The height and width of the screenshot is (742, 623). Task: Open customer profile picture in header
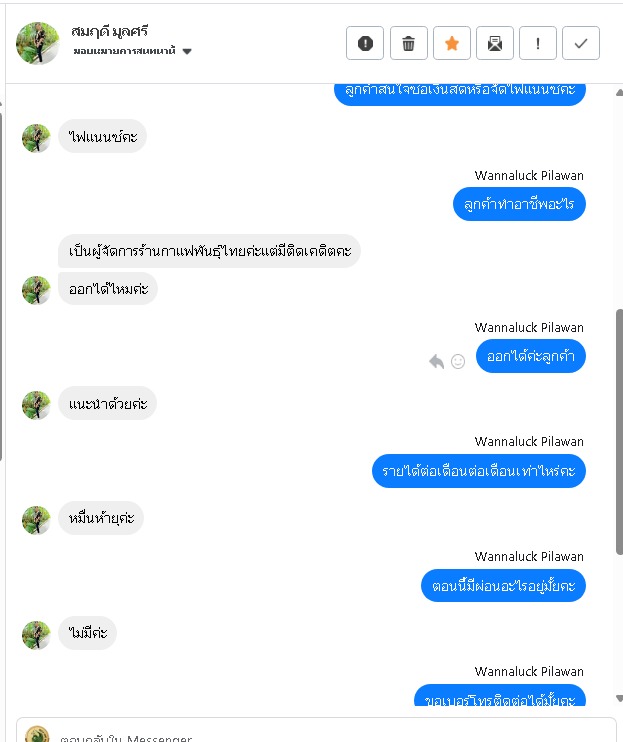[x=37, y=43]
